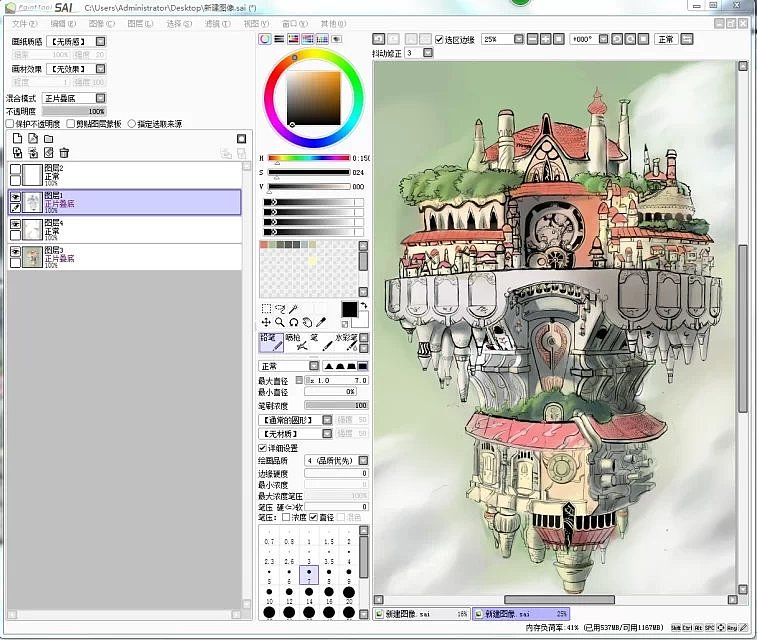
Task: Open 绘画品质 quality dropdown
Action: (x=364, y=460)
